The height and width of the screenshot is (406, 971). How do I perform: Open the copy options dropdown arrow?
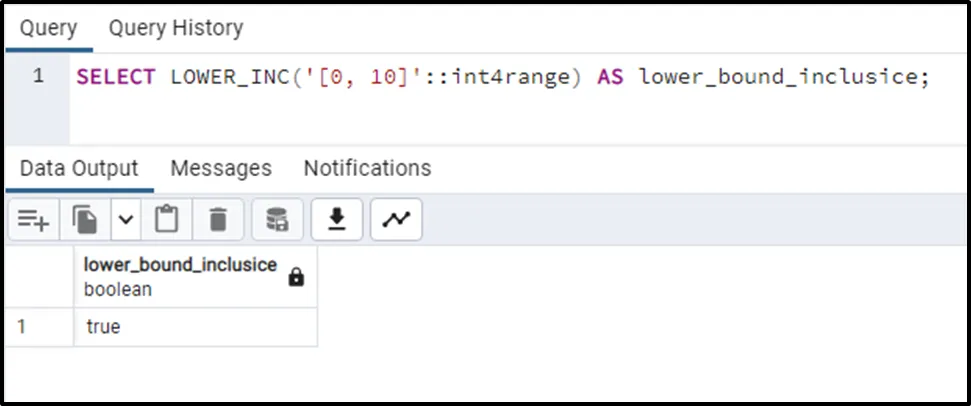(x=126, y=220)
